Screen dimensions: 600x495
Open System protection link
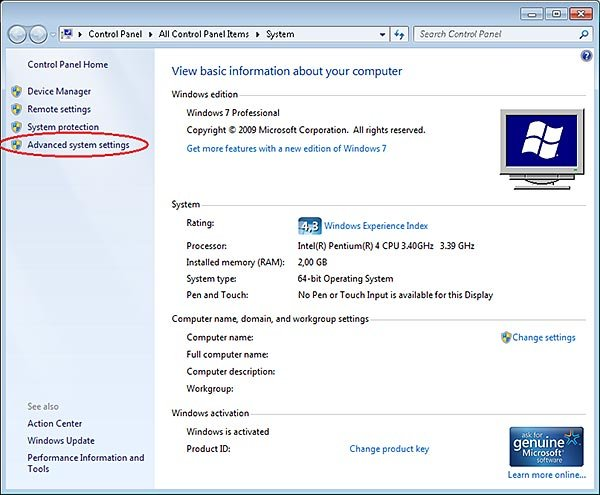[63, 127]
